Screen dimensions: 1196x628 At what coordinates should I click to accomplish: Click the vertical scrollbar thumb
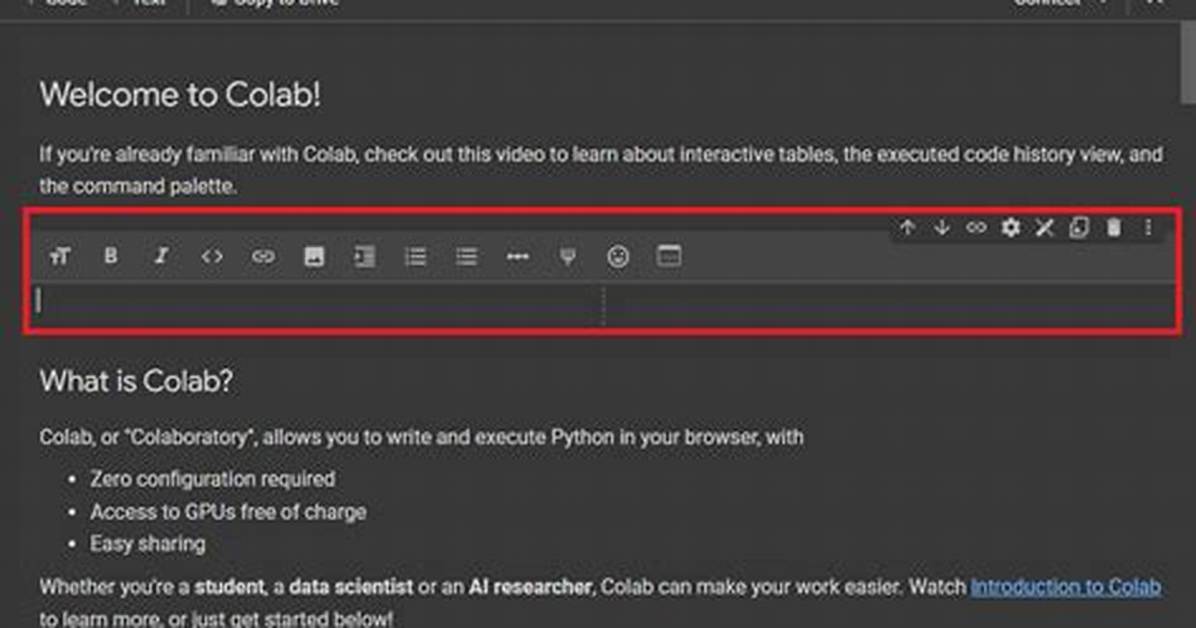[1188, 61]
